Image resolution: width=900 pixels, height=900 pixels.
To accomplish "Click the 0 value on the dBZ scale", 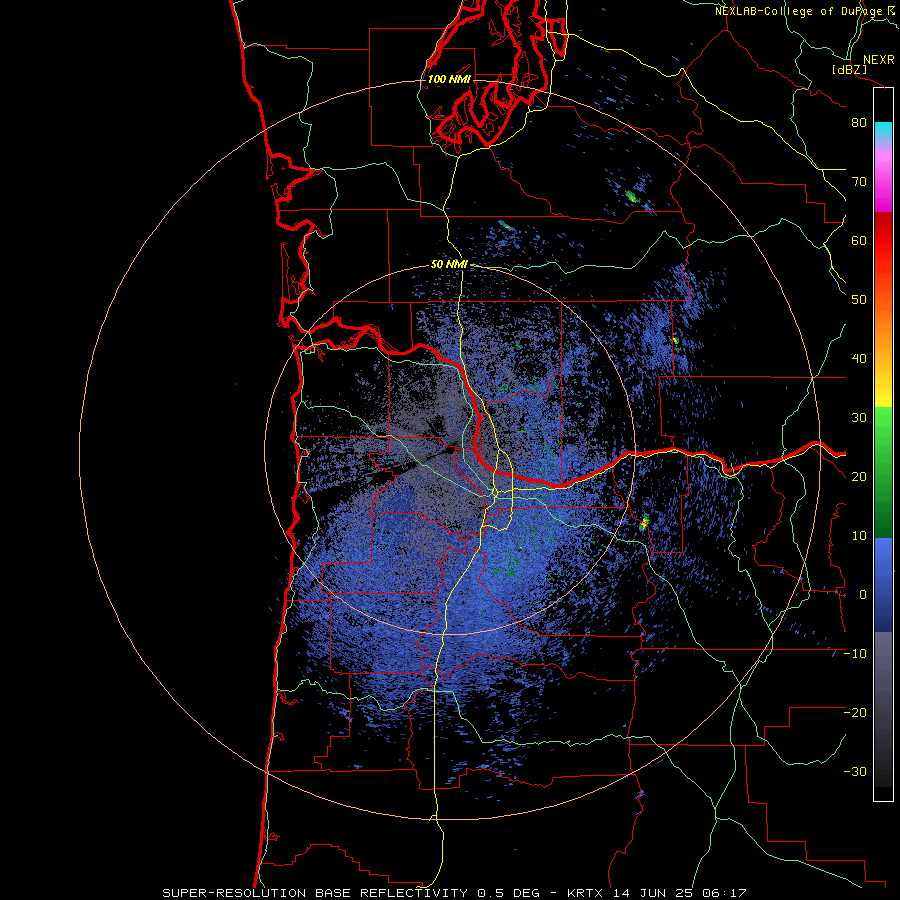I will point(863,595).
